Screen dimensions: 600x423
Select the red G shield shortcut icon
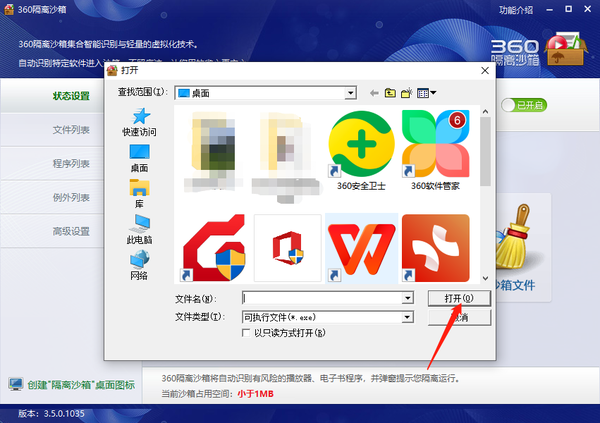click(x=214, y=248)
